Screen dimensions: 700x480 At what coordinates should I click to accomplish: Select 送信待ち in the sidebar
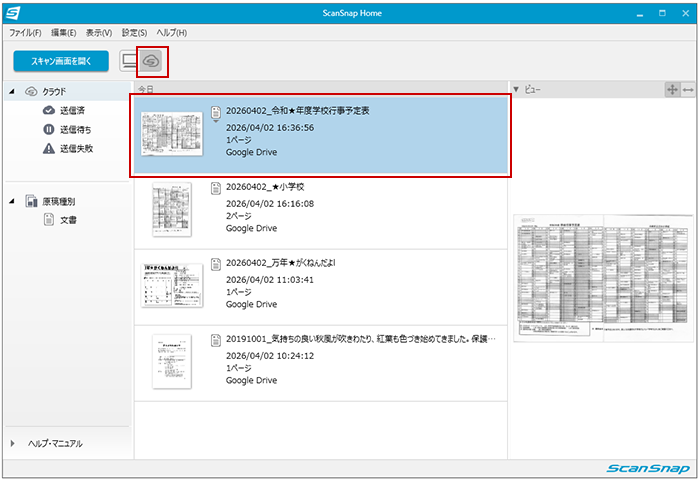[x=76, y=129]
